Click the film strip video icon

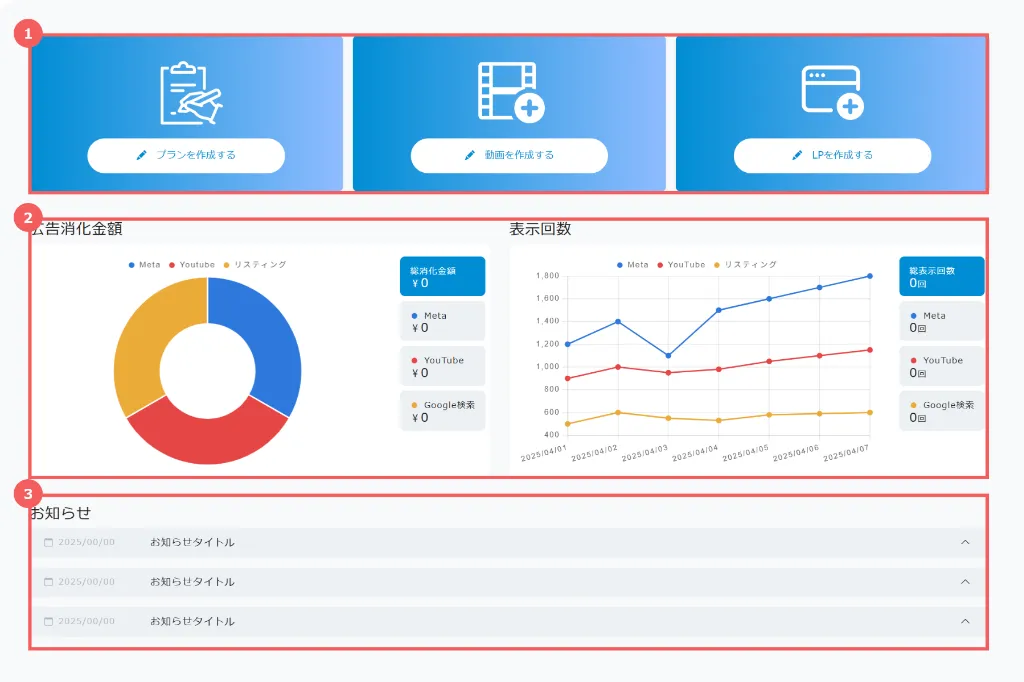pos(510,92)
